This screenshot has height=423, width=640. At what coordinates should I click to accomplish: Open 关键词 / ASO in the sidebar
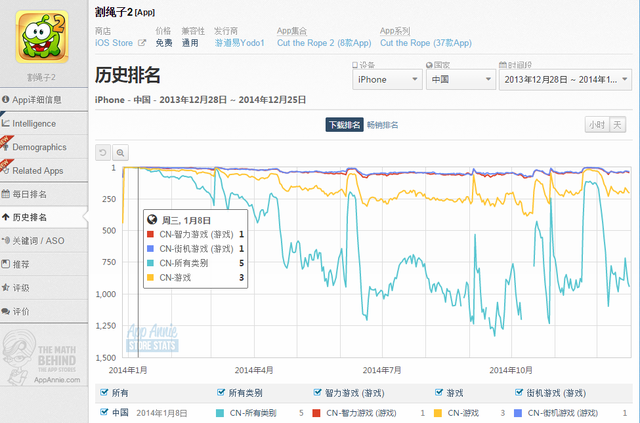click(44, 241)
